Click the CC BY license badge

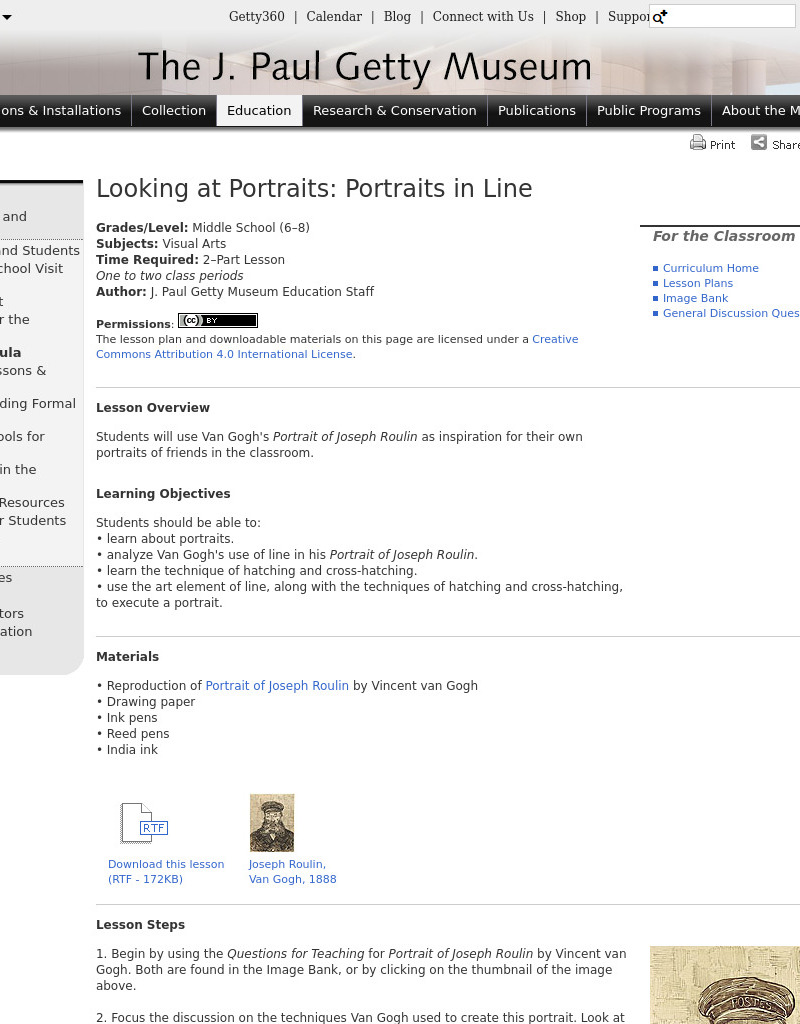coord(217,320)
